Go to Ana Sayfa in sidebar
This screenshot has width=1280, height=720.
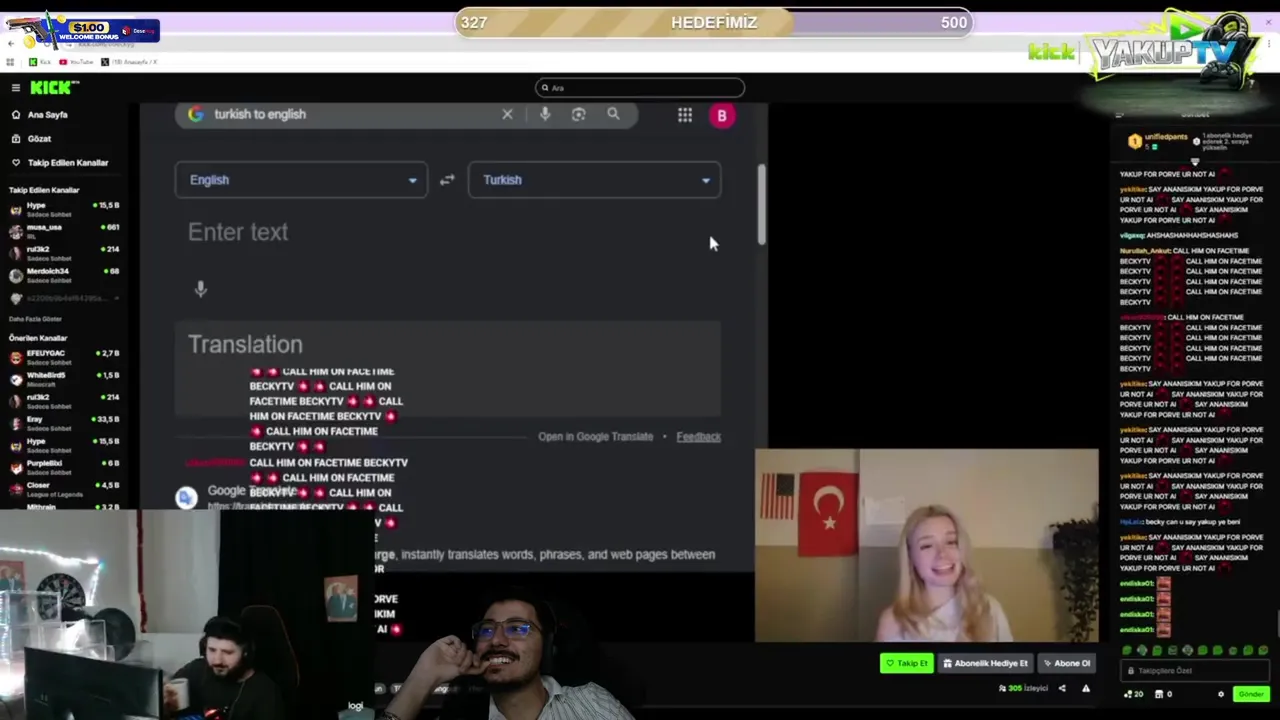tap(40, 115)
